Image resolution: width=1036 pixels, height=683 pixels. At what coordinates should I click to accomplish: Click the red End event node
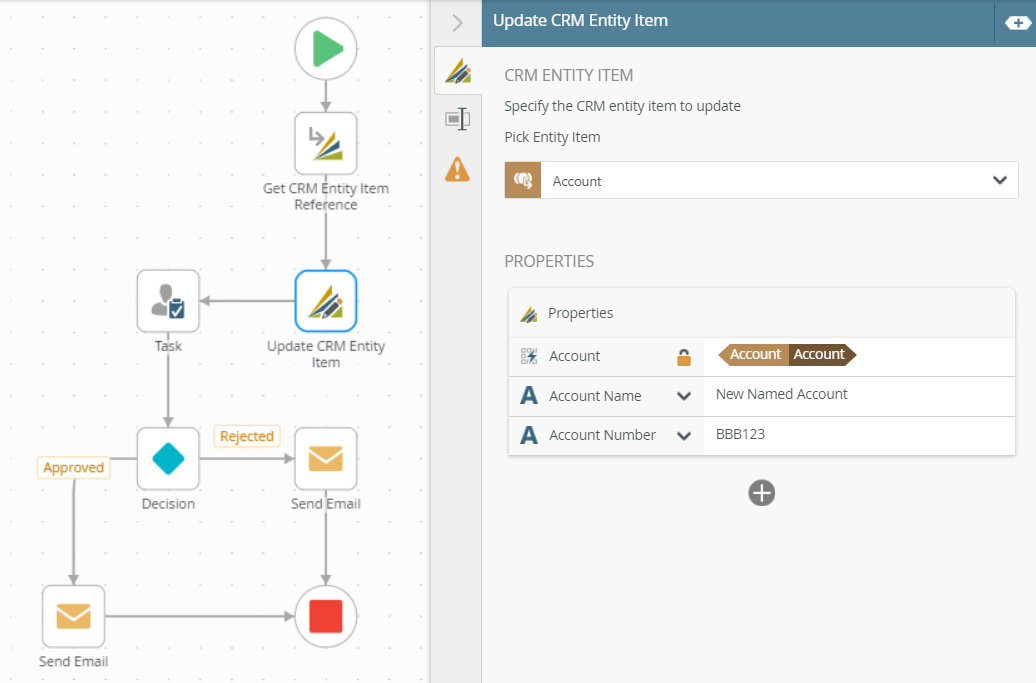click(x=326, y=616)
